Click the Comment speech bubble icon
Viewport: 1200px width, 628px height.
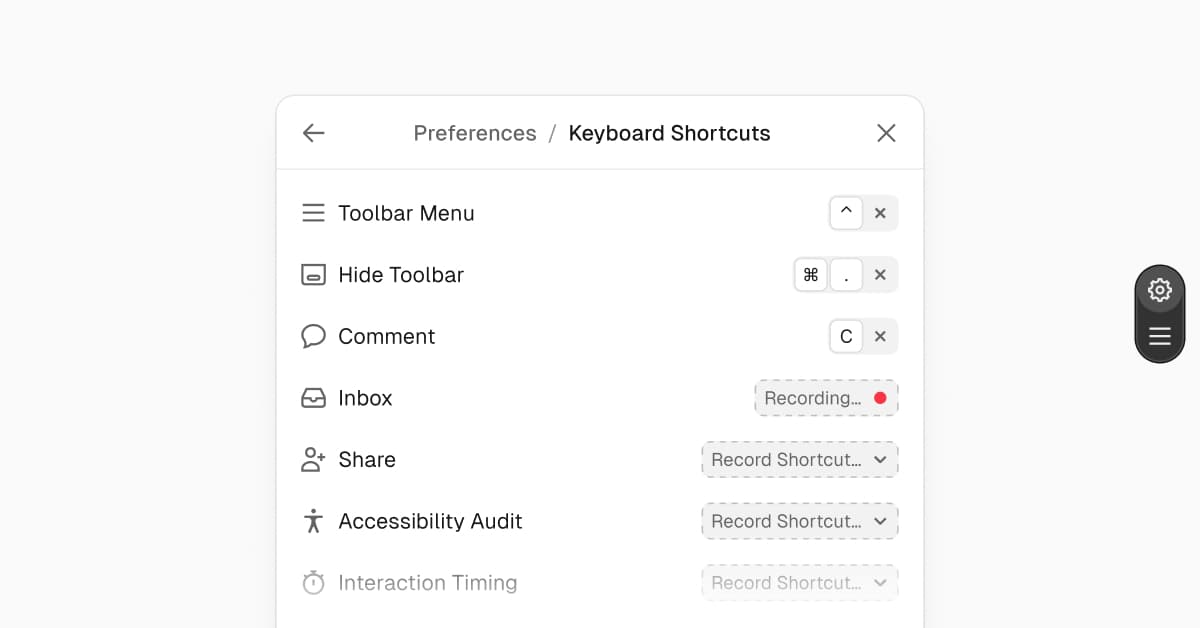(314, 336)
